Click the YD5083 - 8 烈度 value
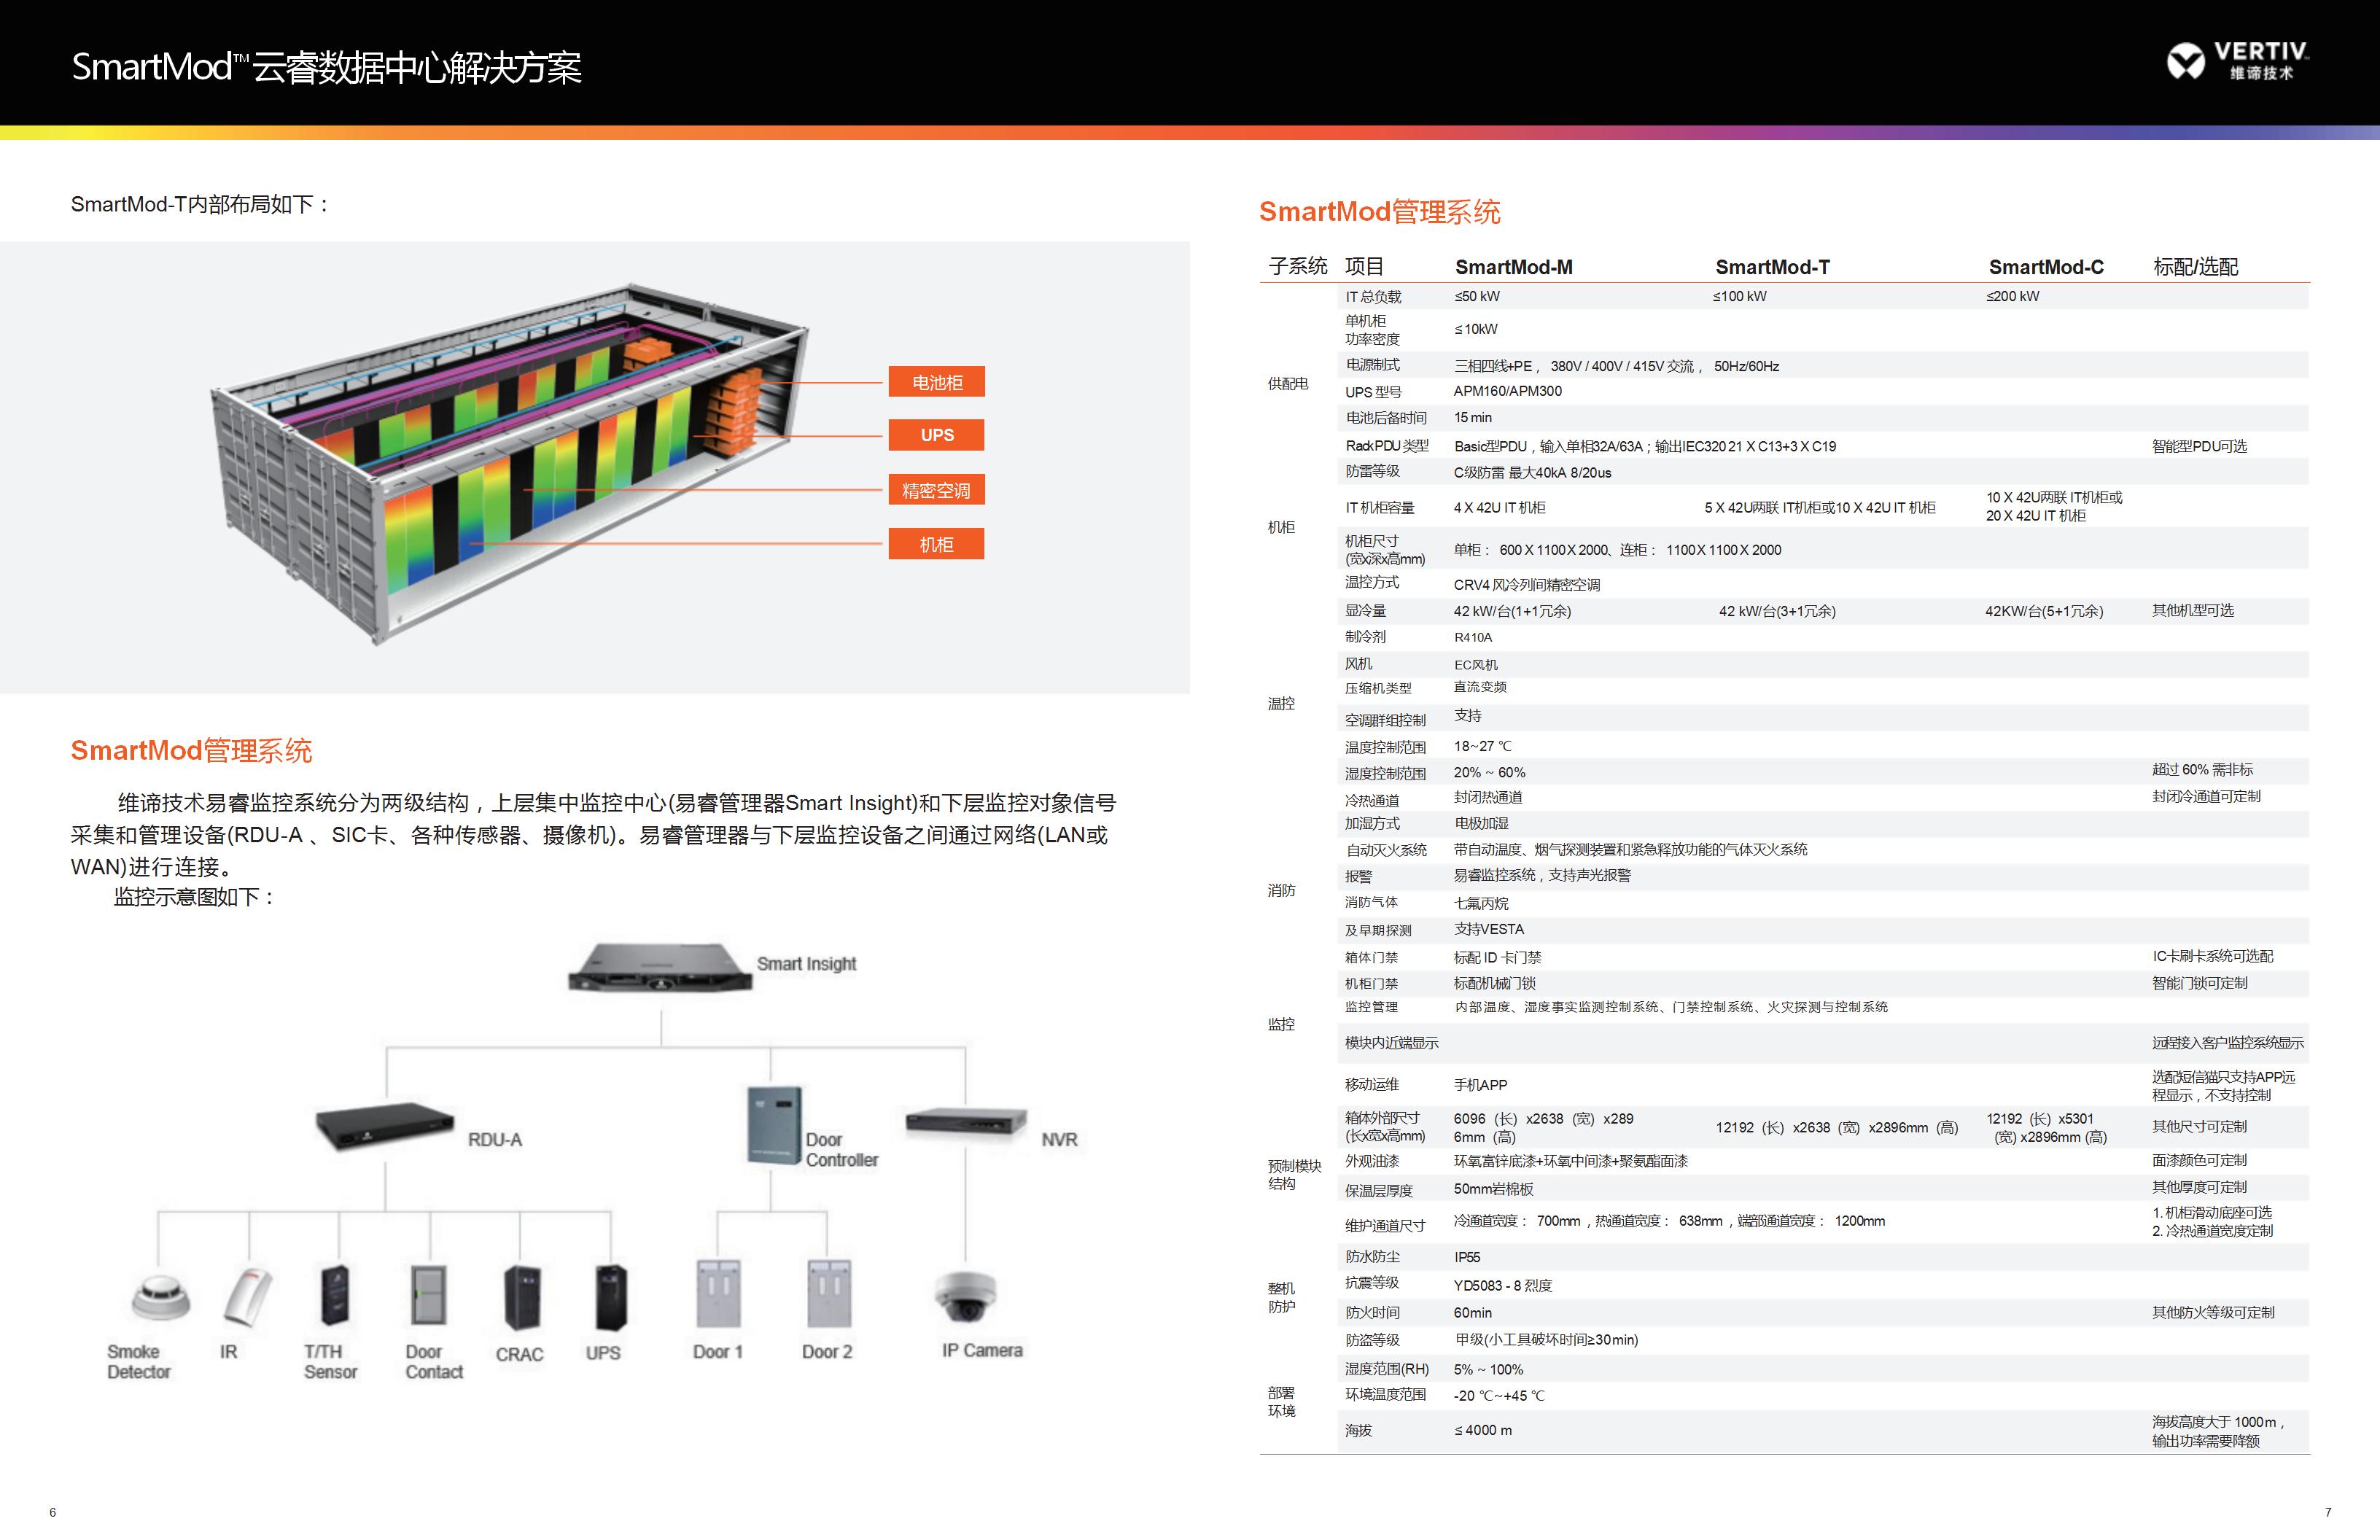 pyautogui.click(x=1502, y=1285)
